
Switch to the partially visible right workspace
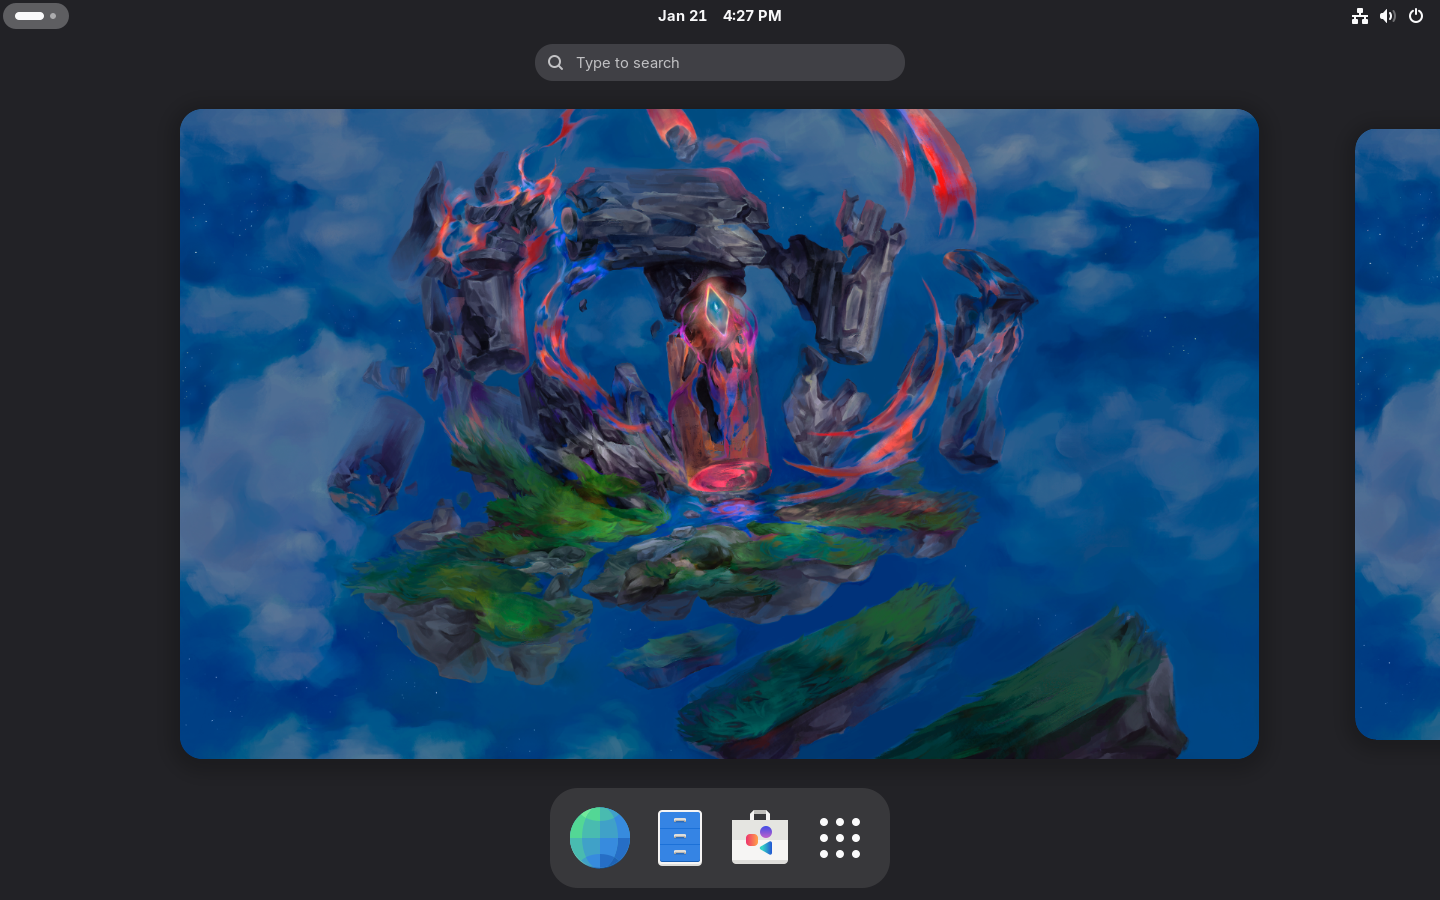point(1398,434)
